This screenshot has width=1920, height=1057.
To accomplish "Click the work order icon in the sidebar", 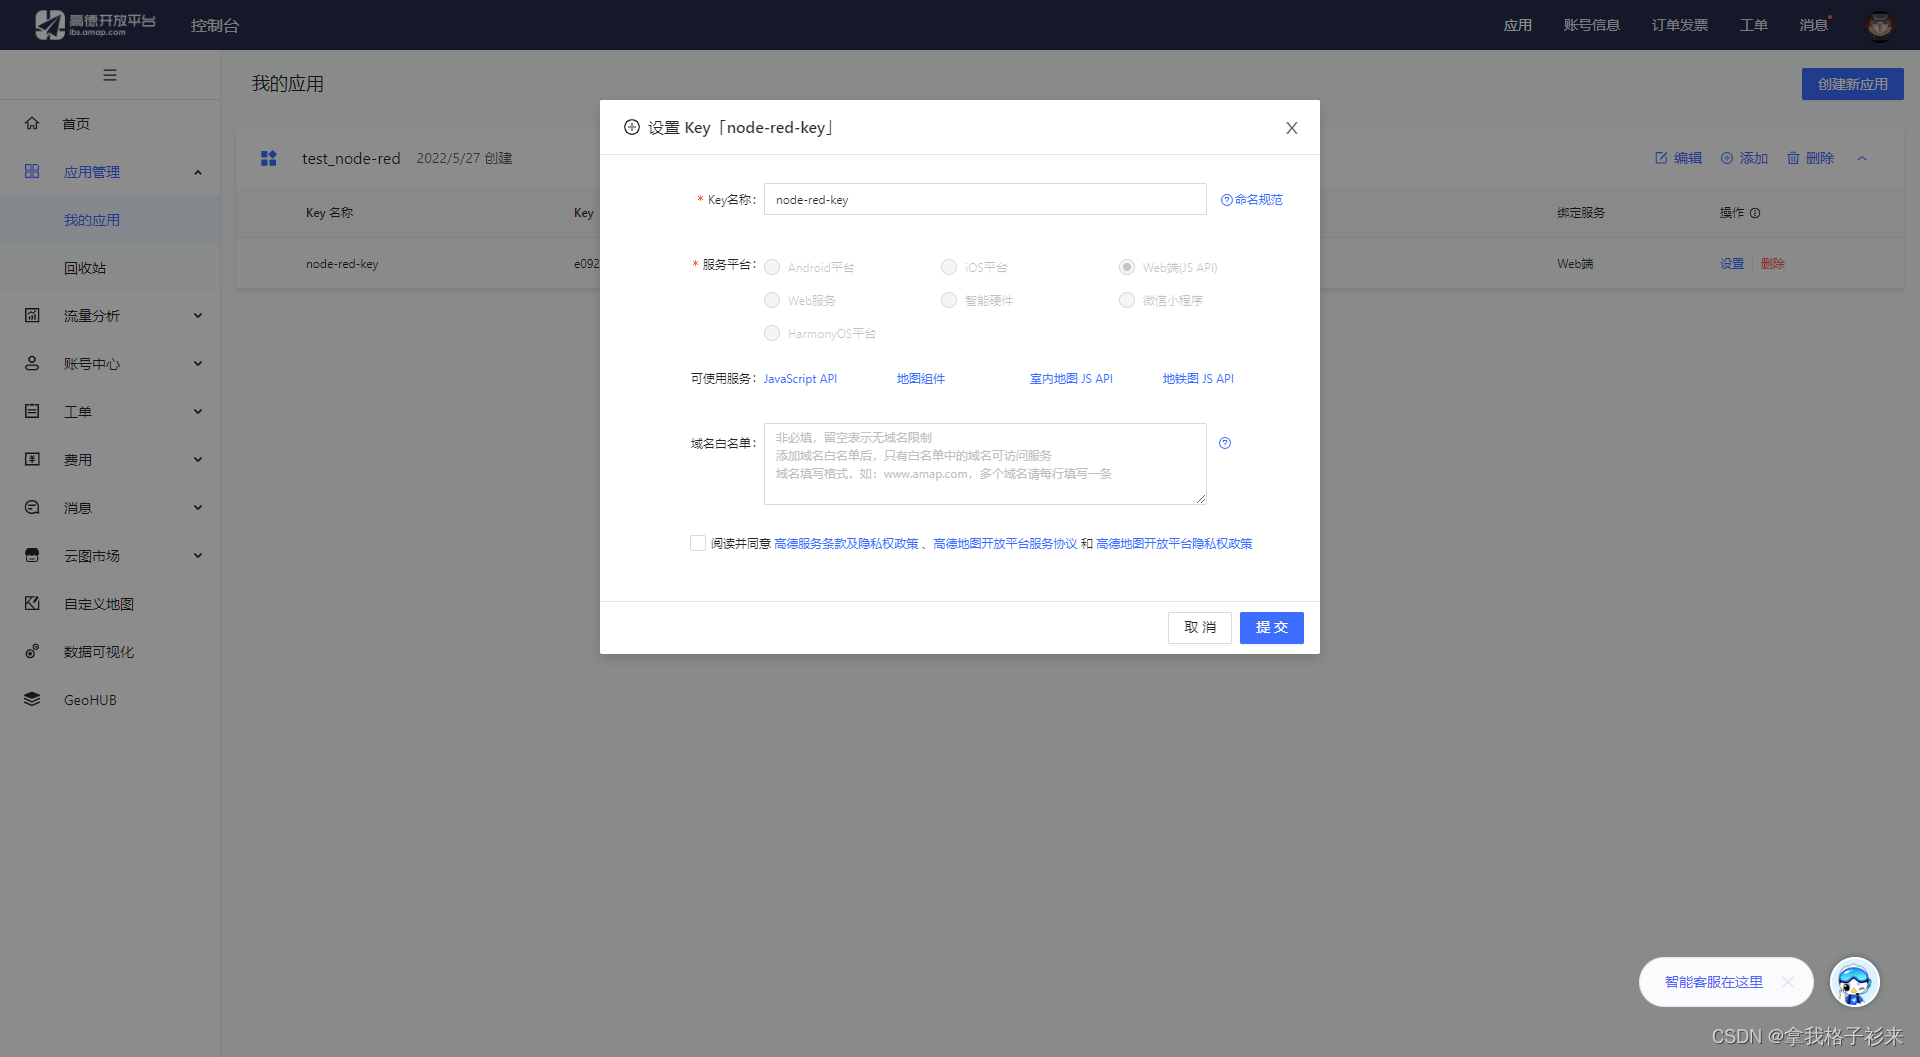I will tap(32, 411).
